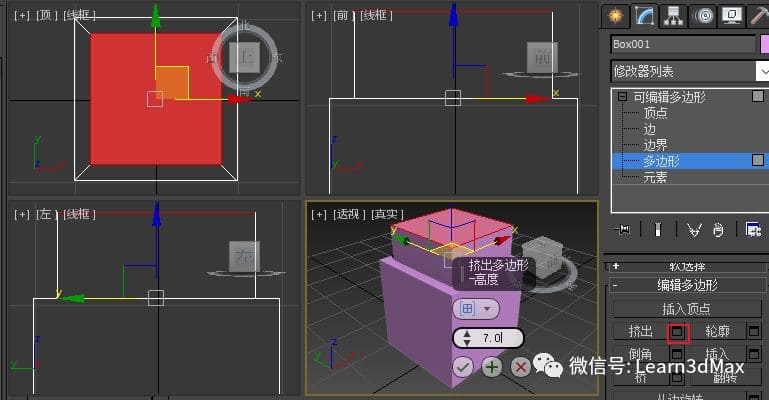Select the 边界 sub-object level
Screen dimensions: 769x400
[x=655, y=145]
